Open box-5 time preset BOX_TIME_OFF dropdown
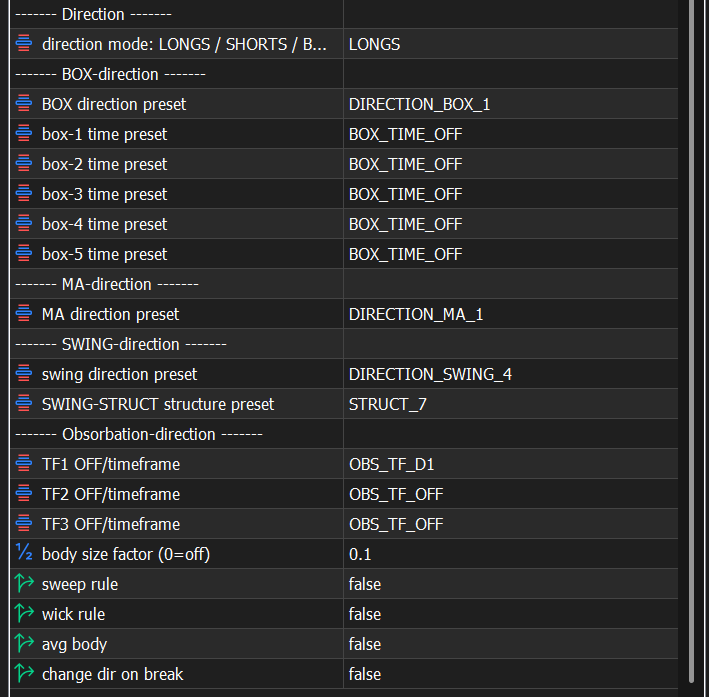 pos(510,254)
